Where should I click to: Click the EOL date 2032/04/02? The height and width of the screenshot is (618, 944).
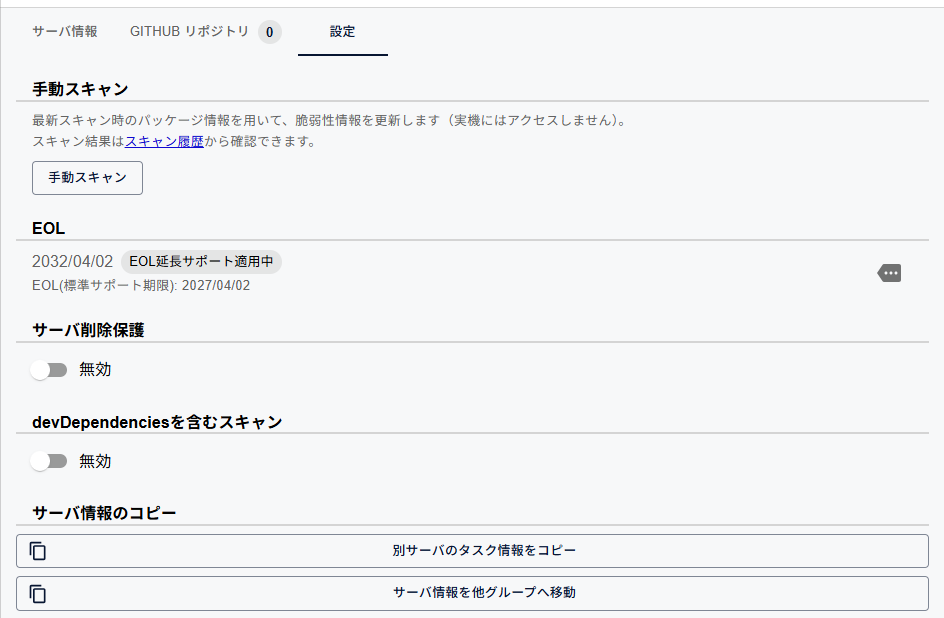(x=72, y=262)
